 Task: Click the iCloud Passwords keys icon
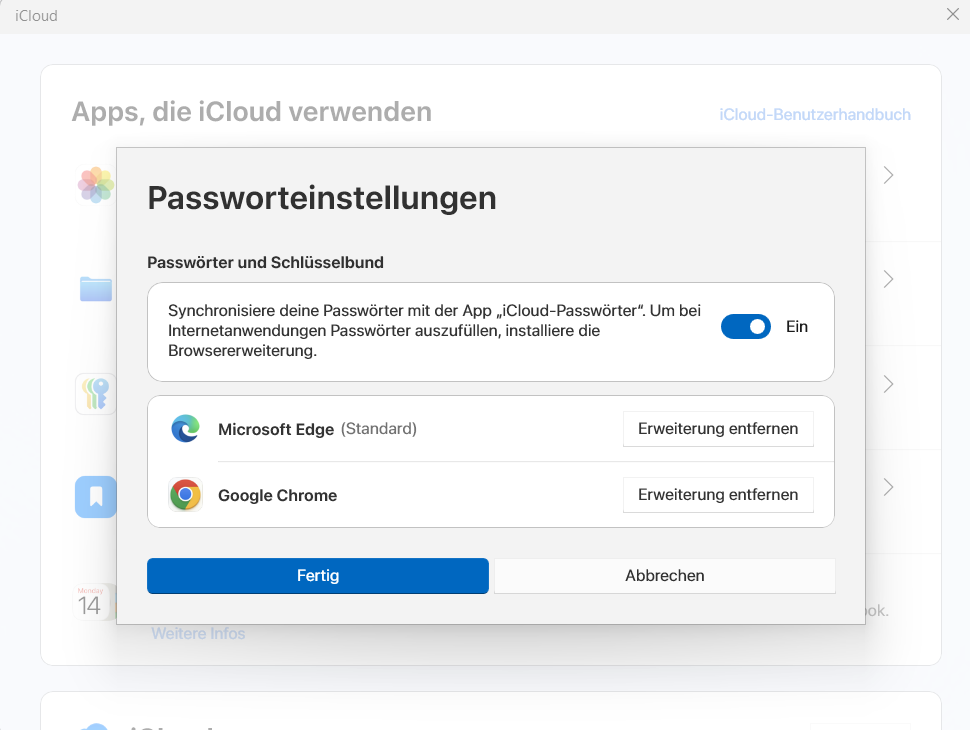pyautogui.click(x=96, y=394)
